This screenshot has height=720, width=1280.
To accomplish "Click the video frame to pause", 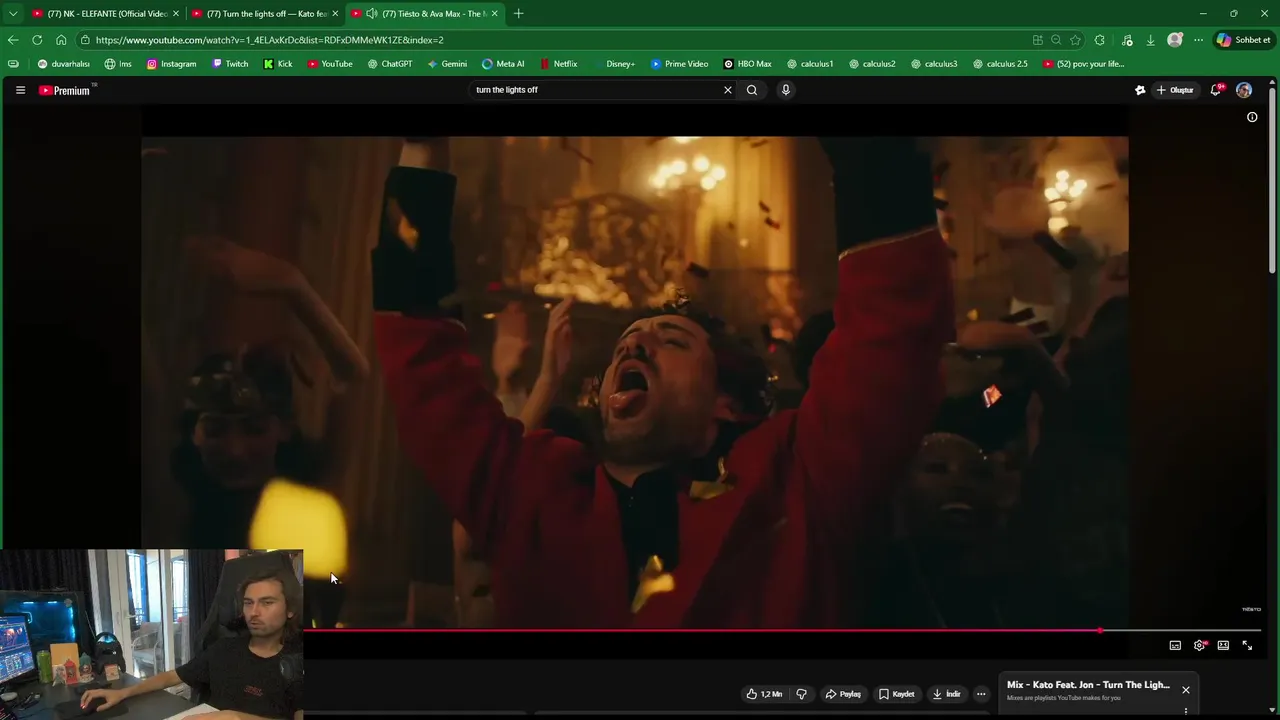I will (634, 380).
